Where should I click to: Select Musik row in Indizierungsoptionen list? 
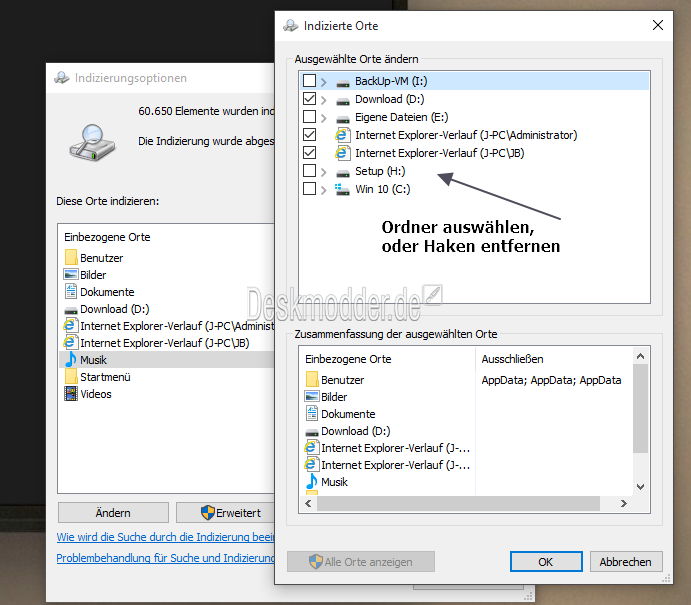[167, 360]
